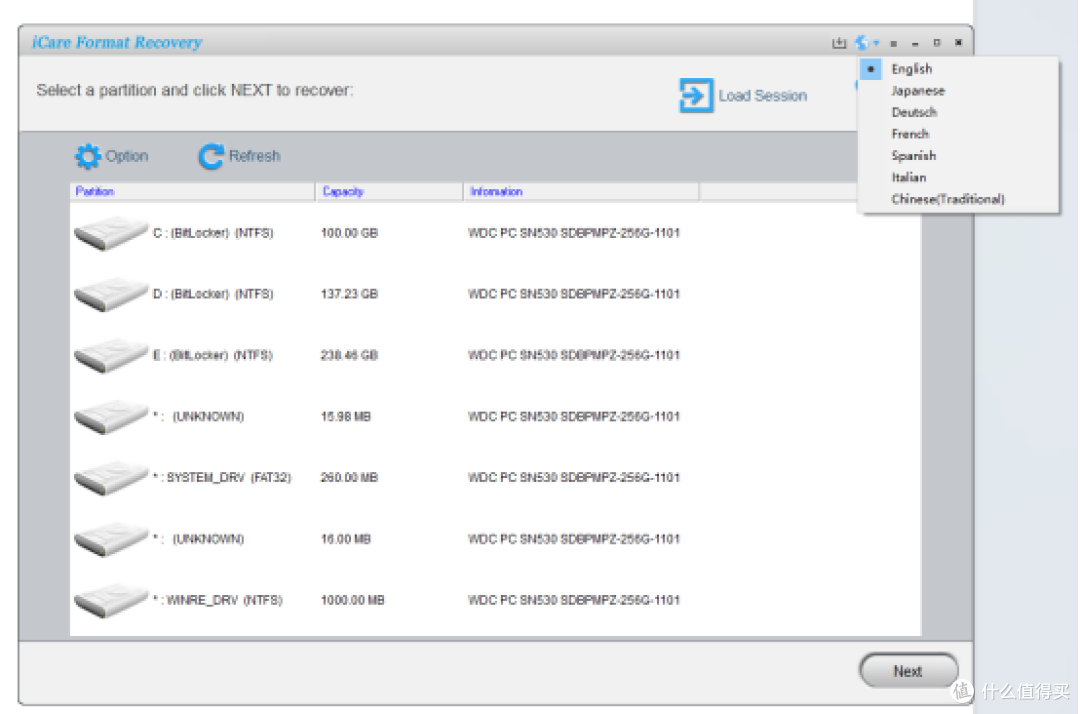Expand the language dropdown arrow beside the globe

[876, 43]
